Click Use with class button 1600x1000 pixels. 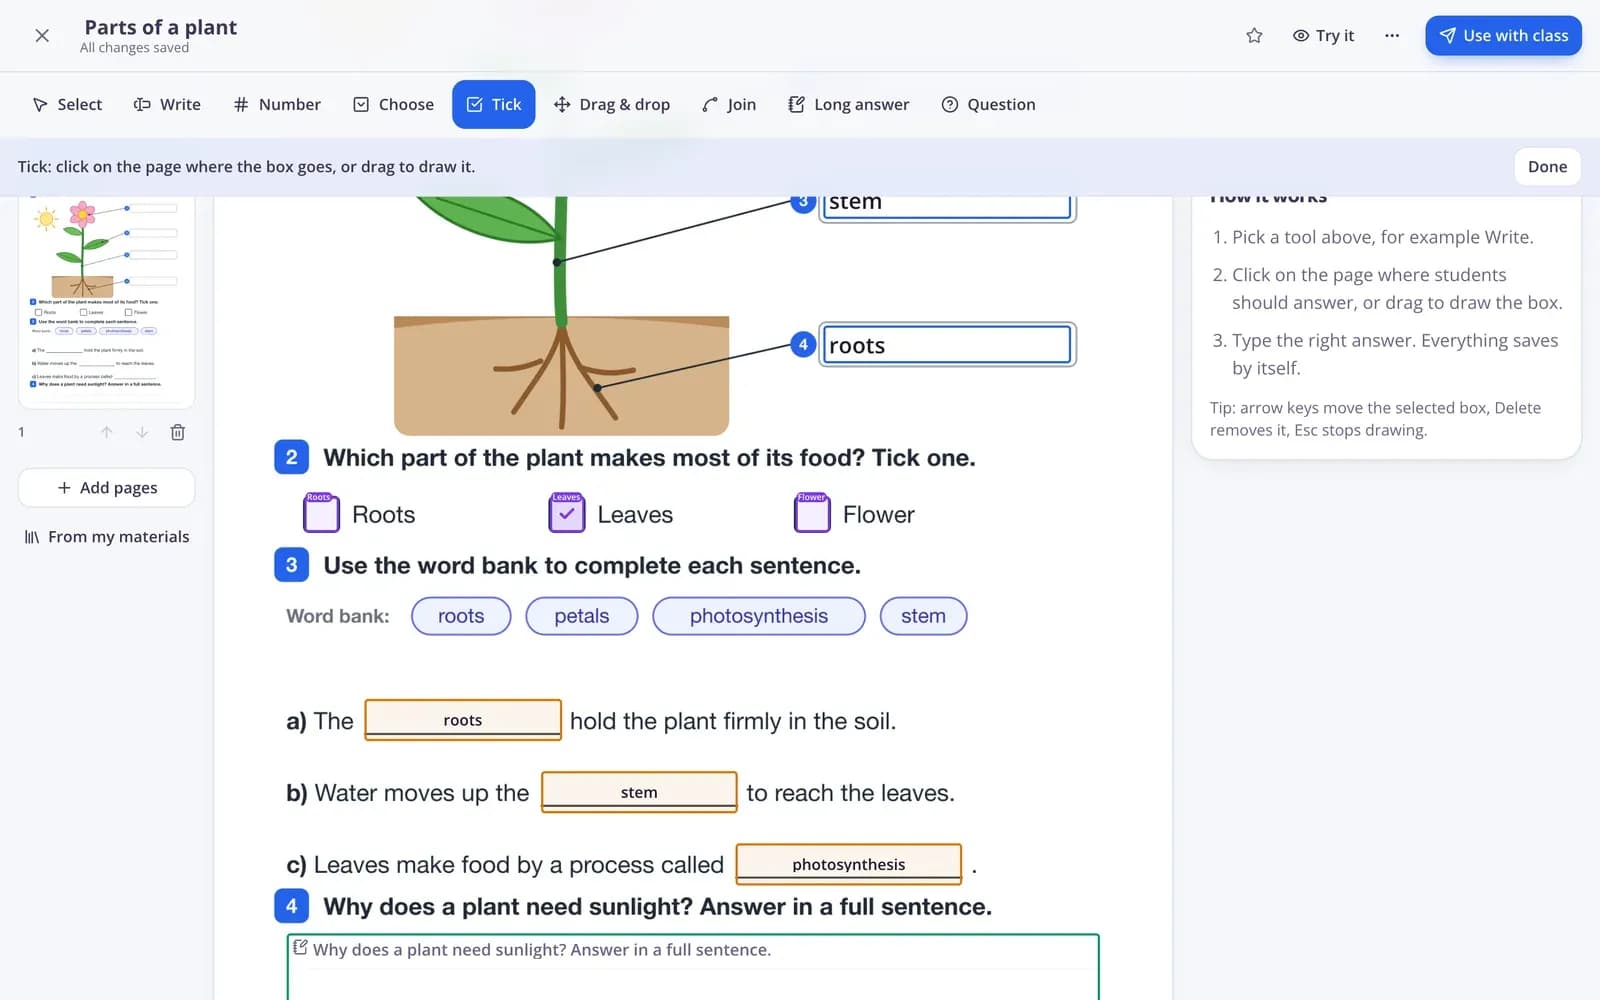[x=1503, y=36]
